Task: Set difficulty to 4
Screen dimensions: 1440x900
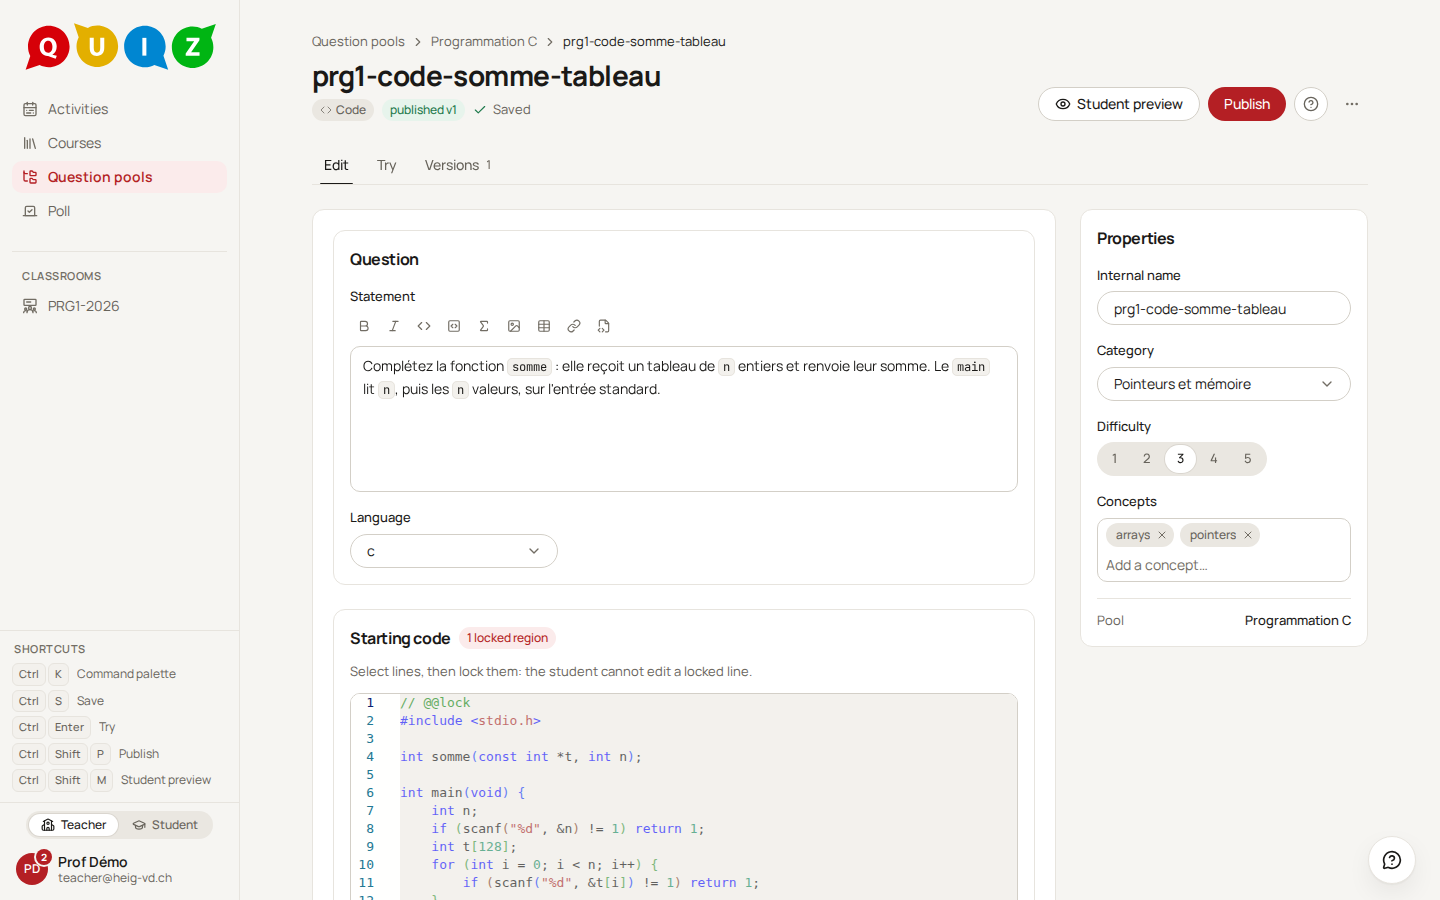Action: pos(1214,459)
